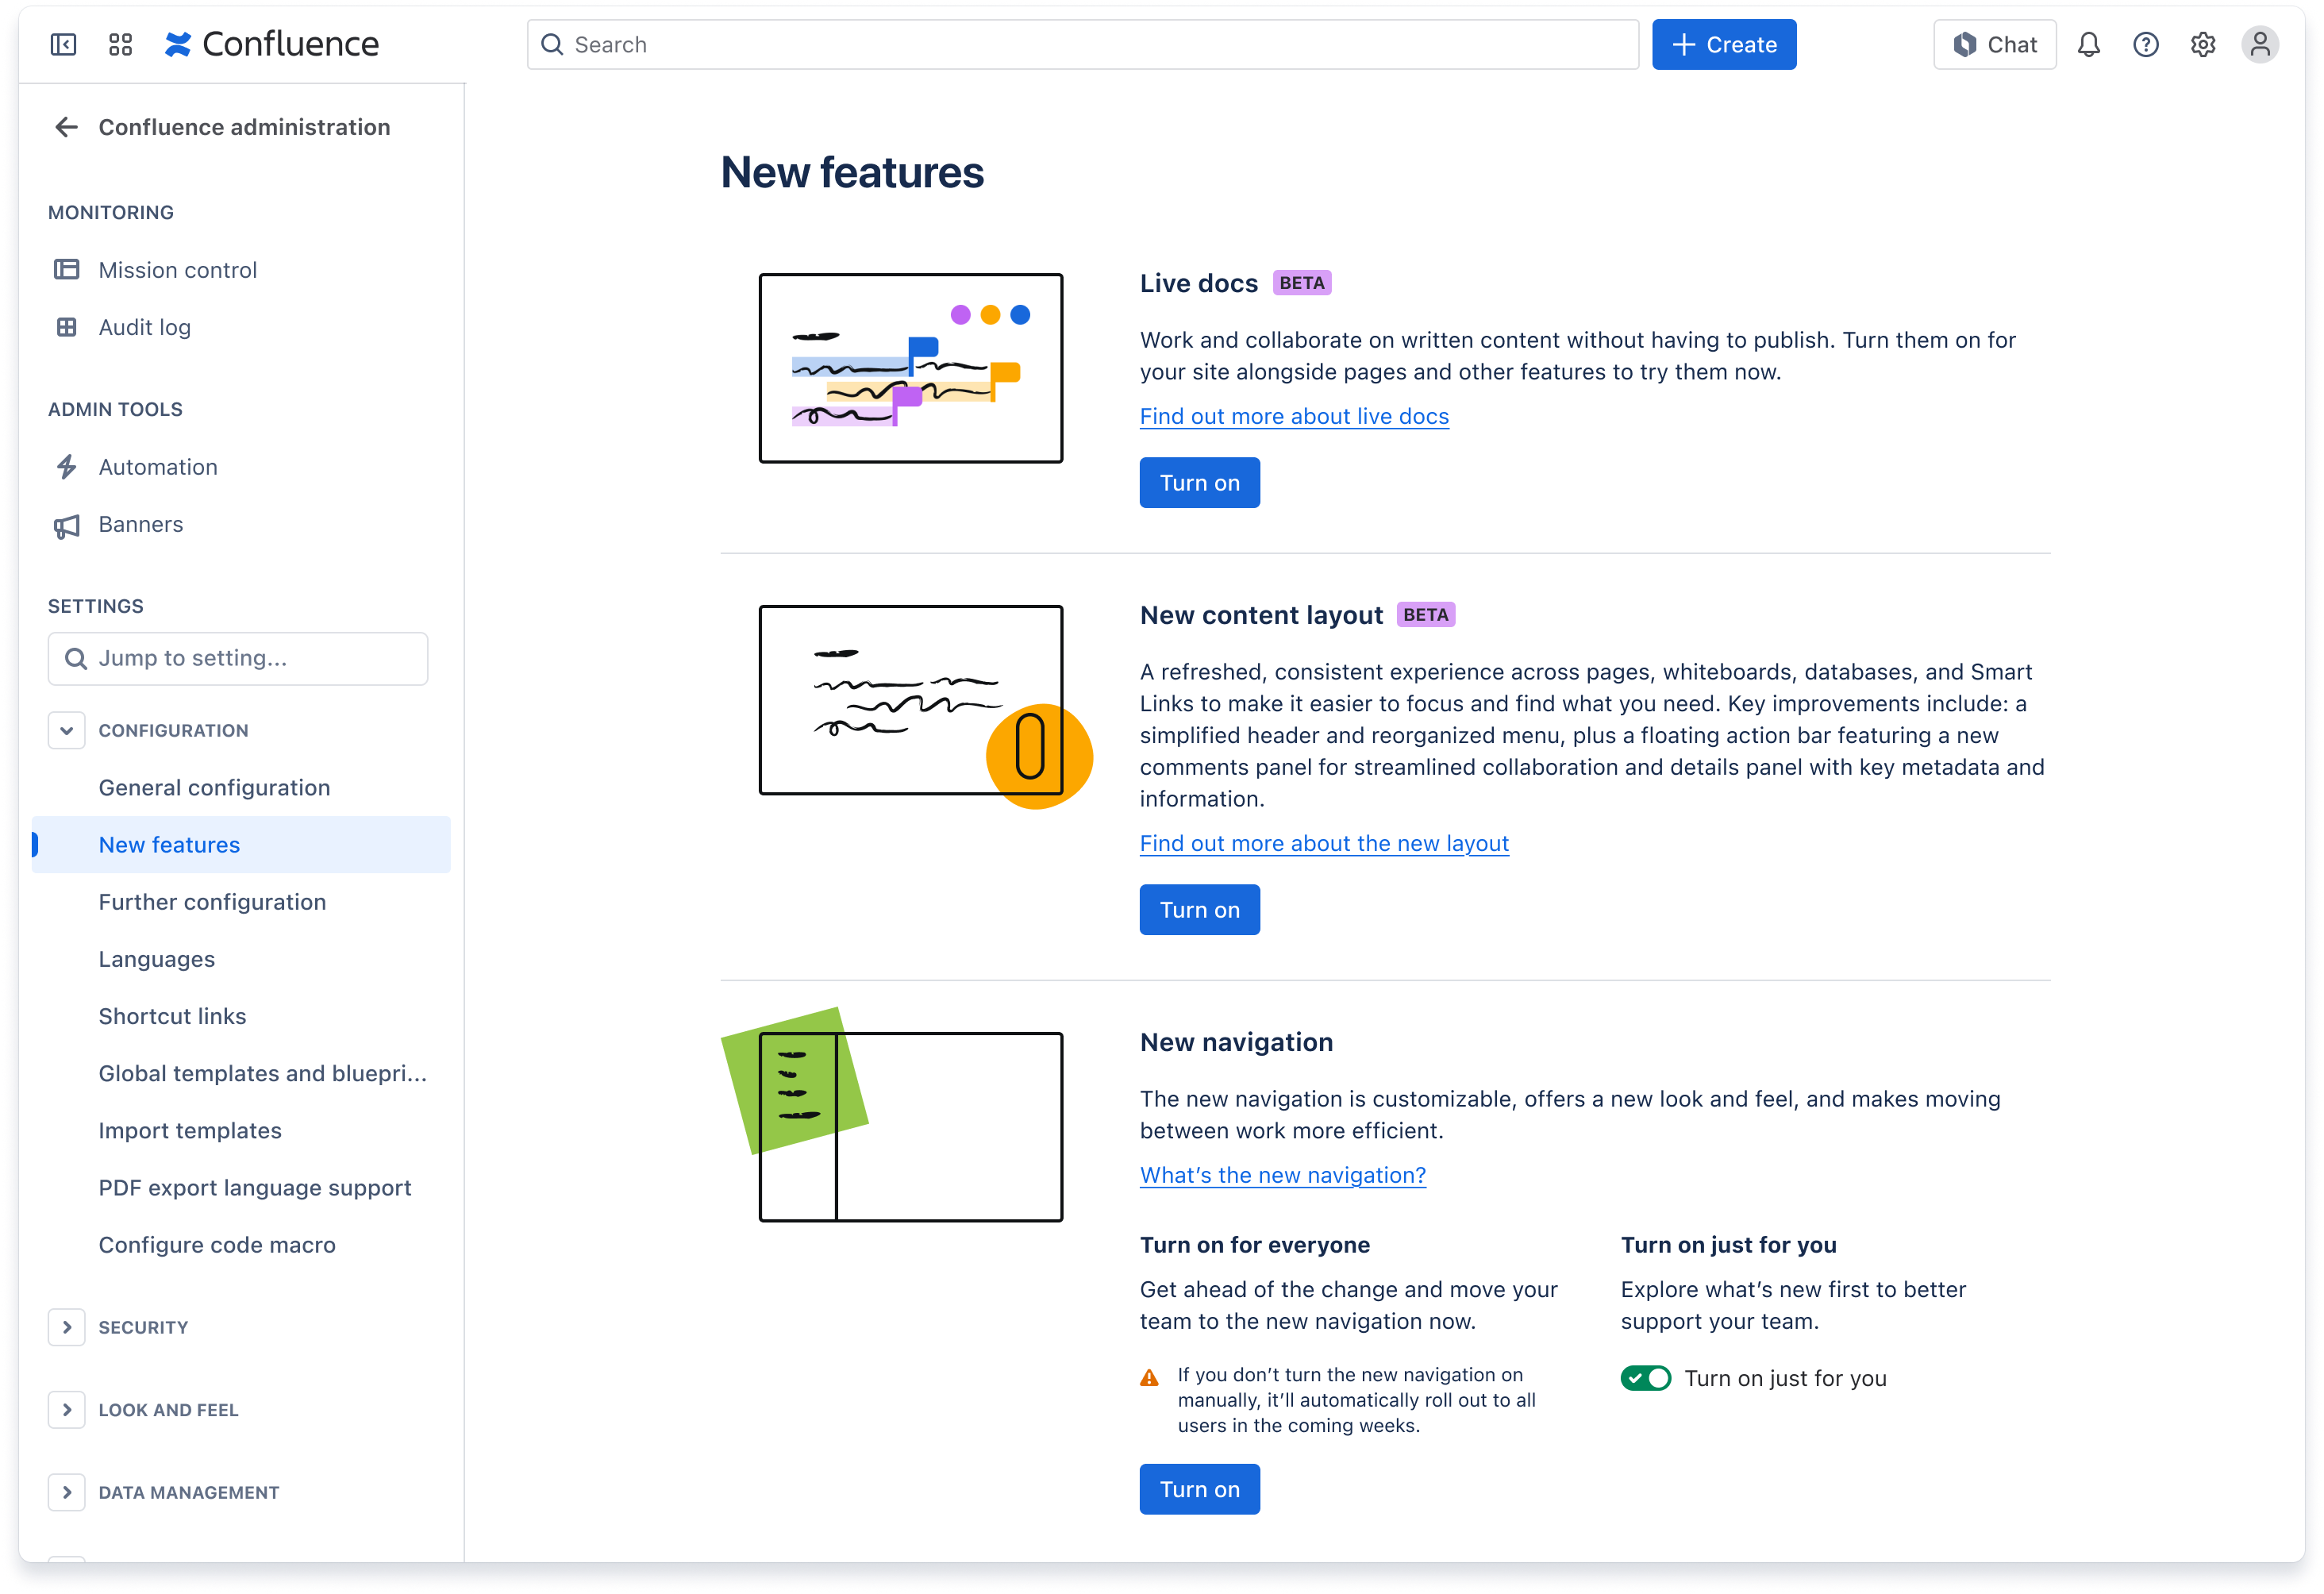This screenshot has height=1594, width=2324.
Task: Click inside the Jump to setting field
Action: click(237, 658)
